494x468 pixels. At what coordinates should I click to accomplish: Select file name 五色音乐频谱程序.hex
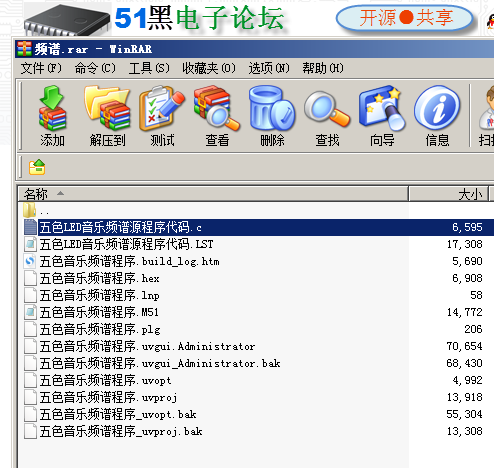99,278
